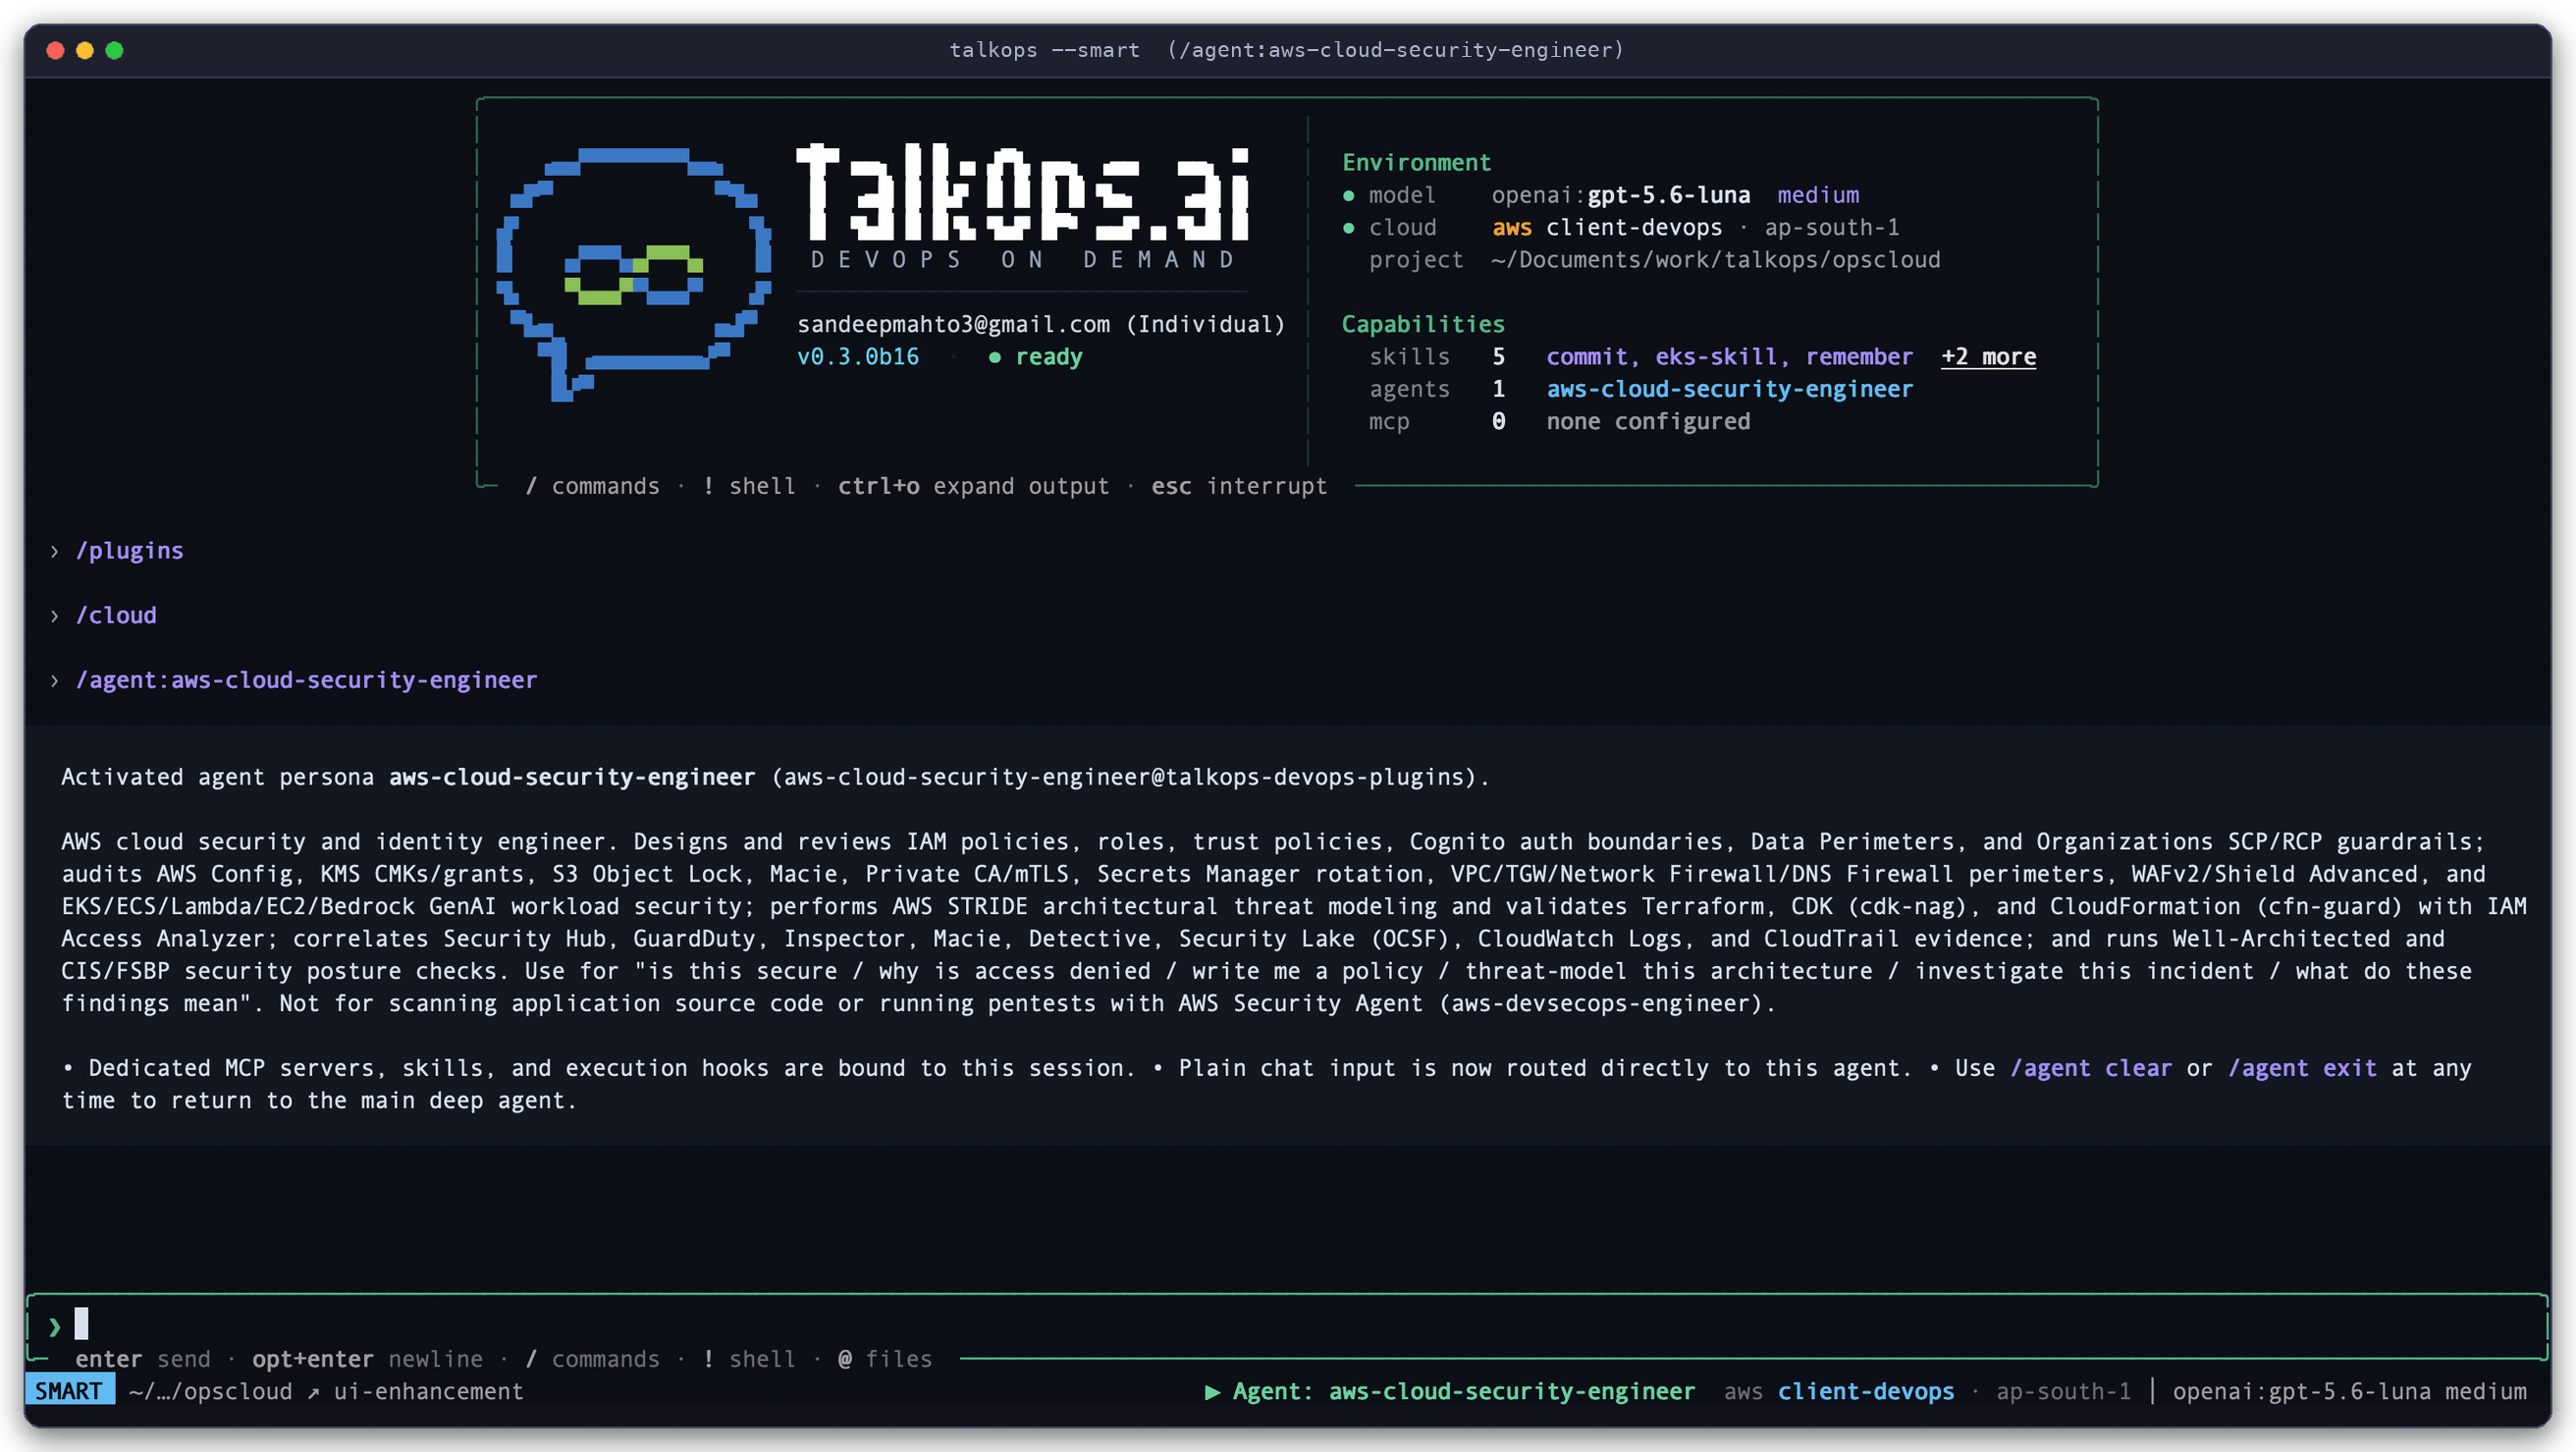This screenshot has height=1452, width=2576.
Task: Click the '/agent exit' command link
Action: [2303, 1068]
